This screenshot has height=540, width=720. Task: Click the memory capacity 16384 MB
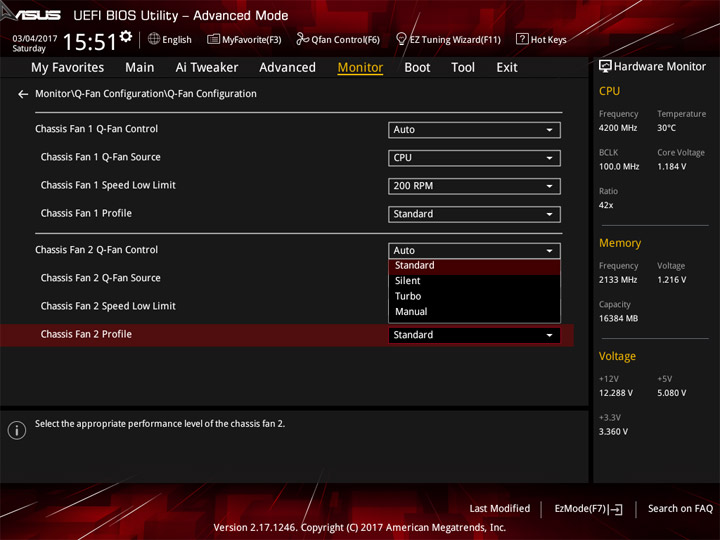click(x=618, y=319)
